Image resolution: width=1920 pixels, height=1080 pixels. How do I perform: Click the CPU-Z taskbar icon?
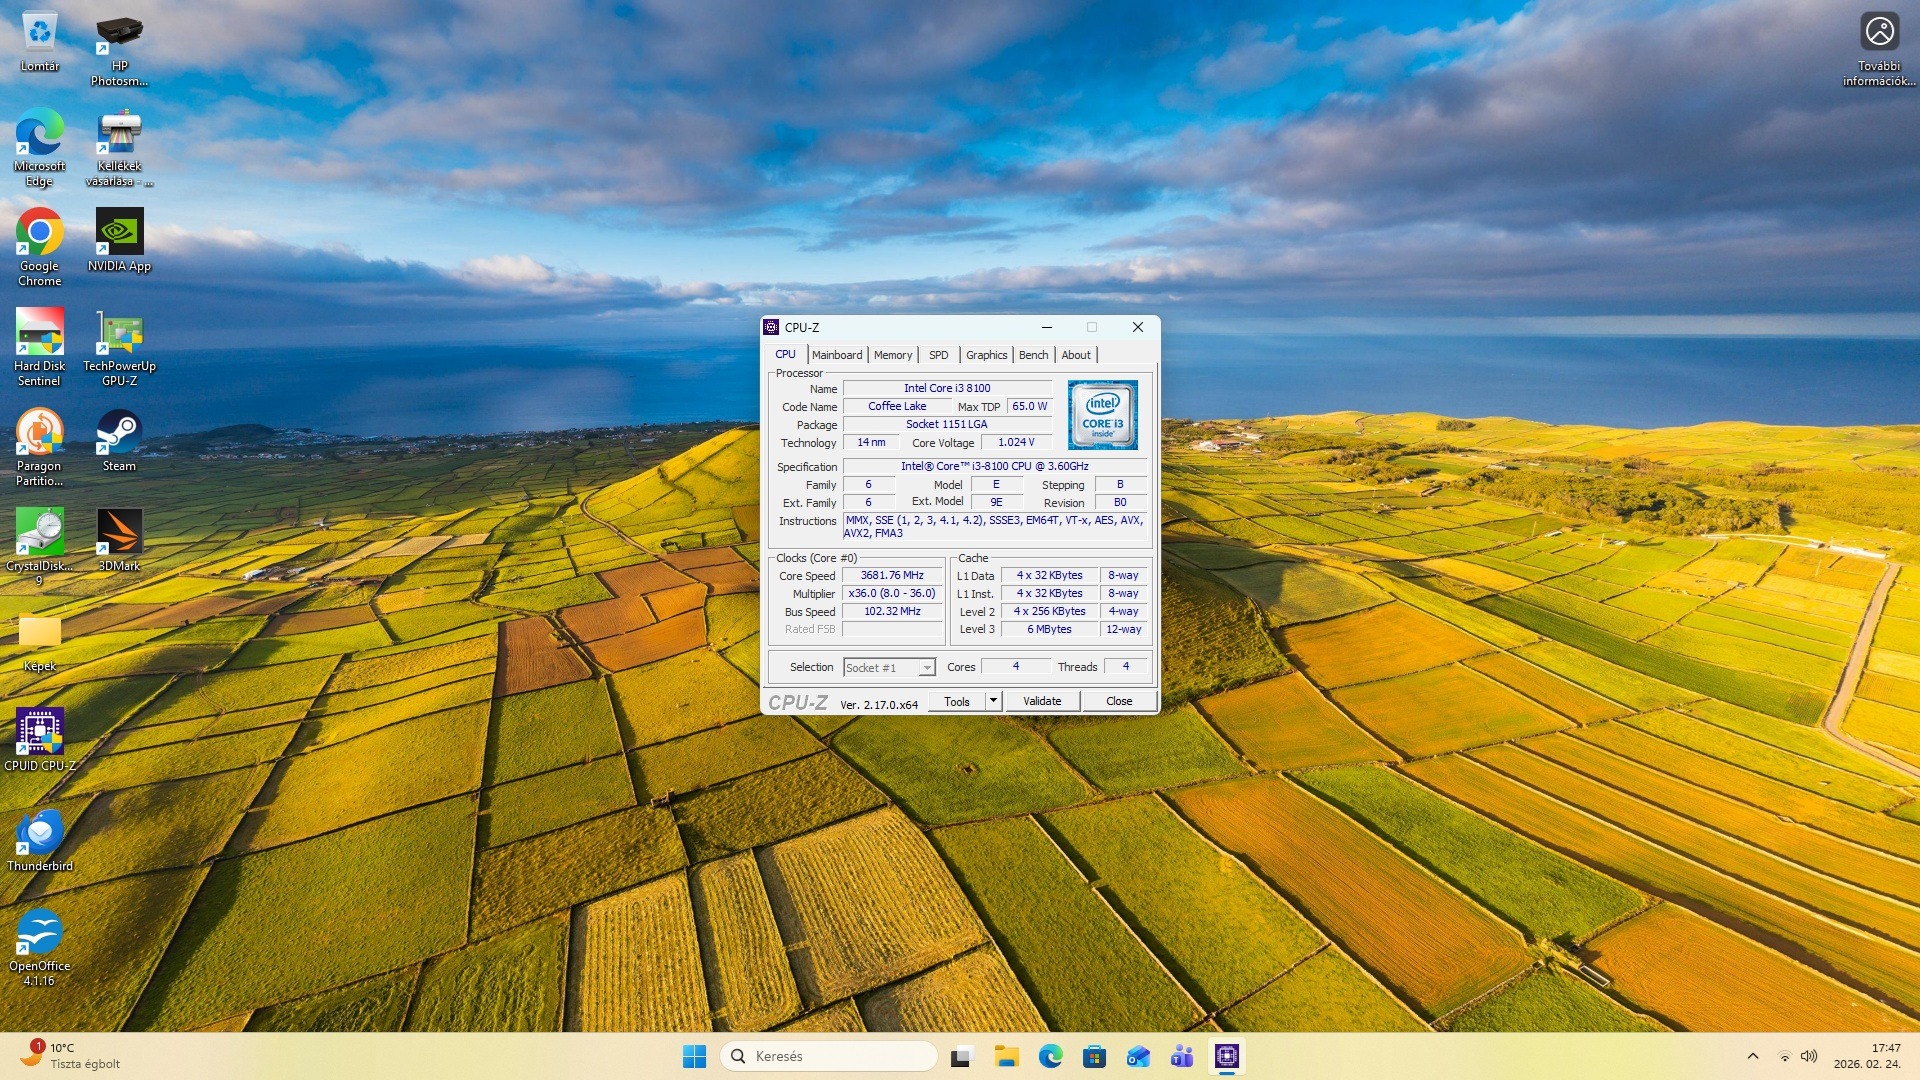pyautogui.click(x=1226, y=1056)
